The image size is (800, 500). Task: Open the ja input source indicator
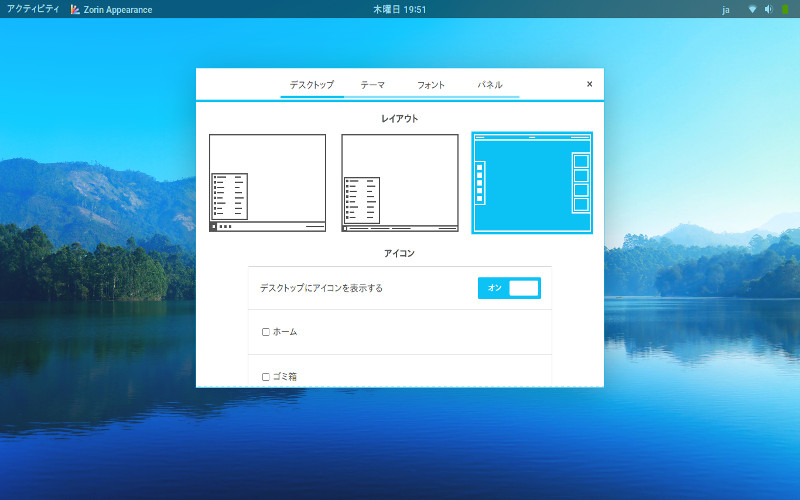(726, 10)
